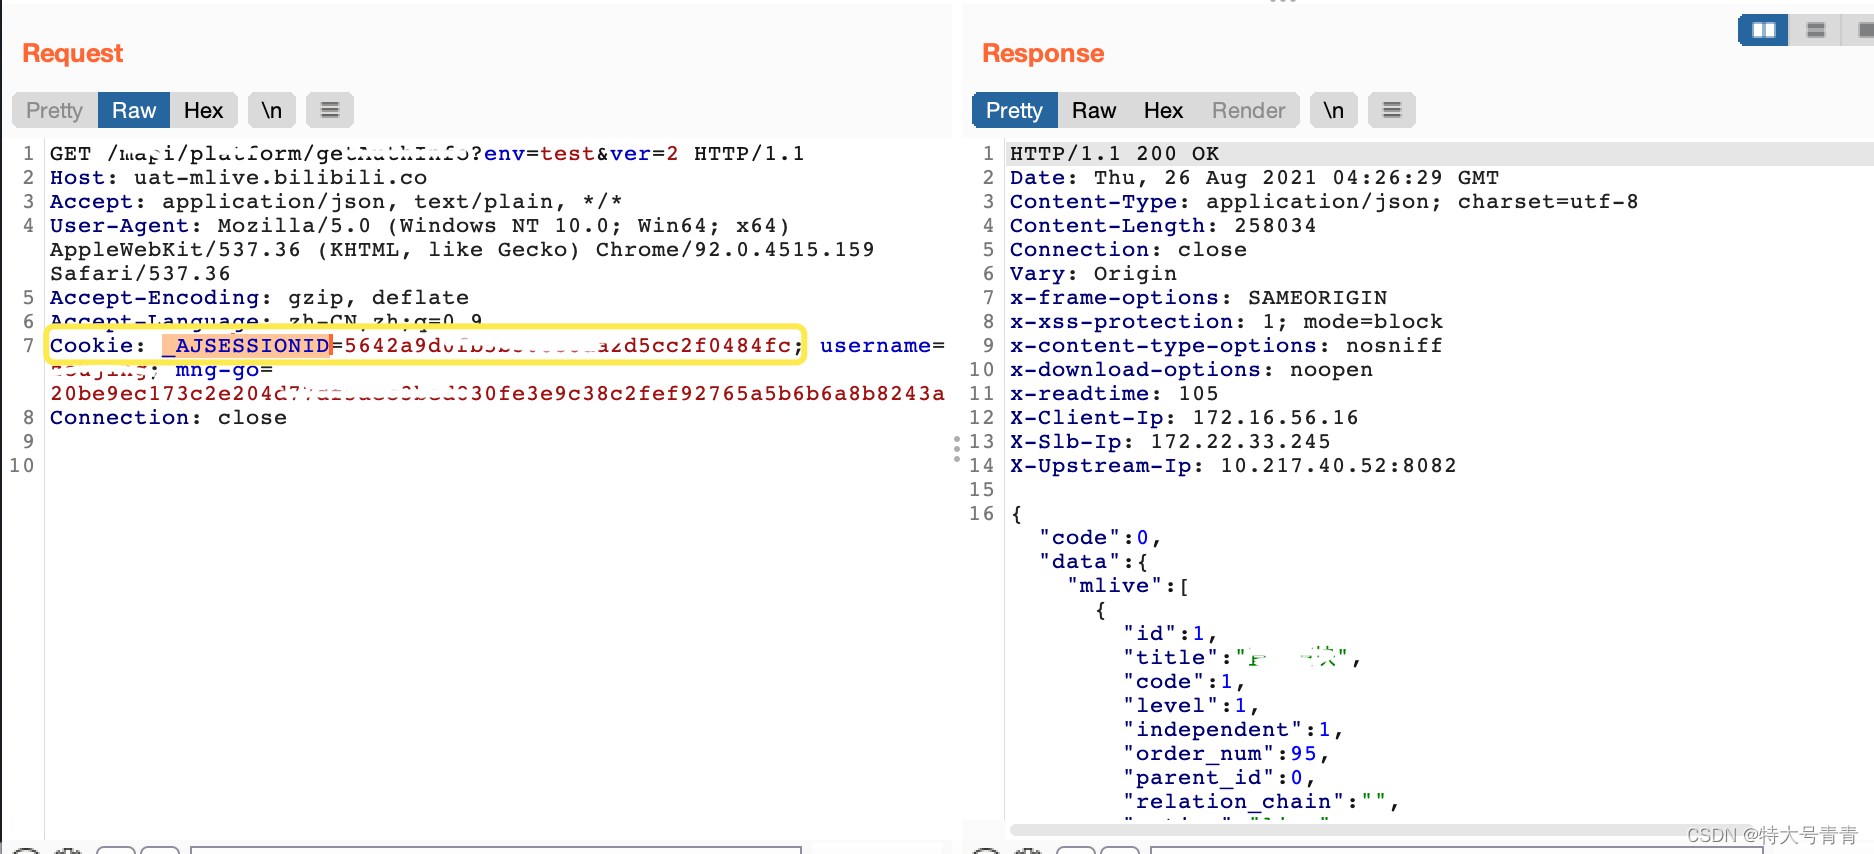Click the x-frame-options: SAMEORIGIN header
The height and width of the screenshot is (854, 1874).
1198,298
